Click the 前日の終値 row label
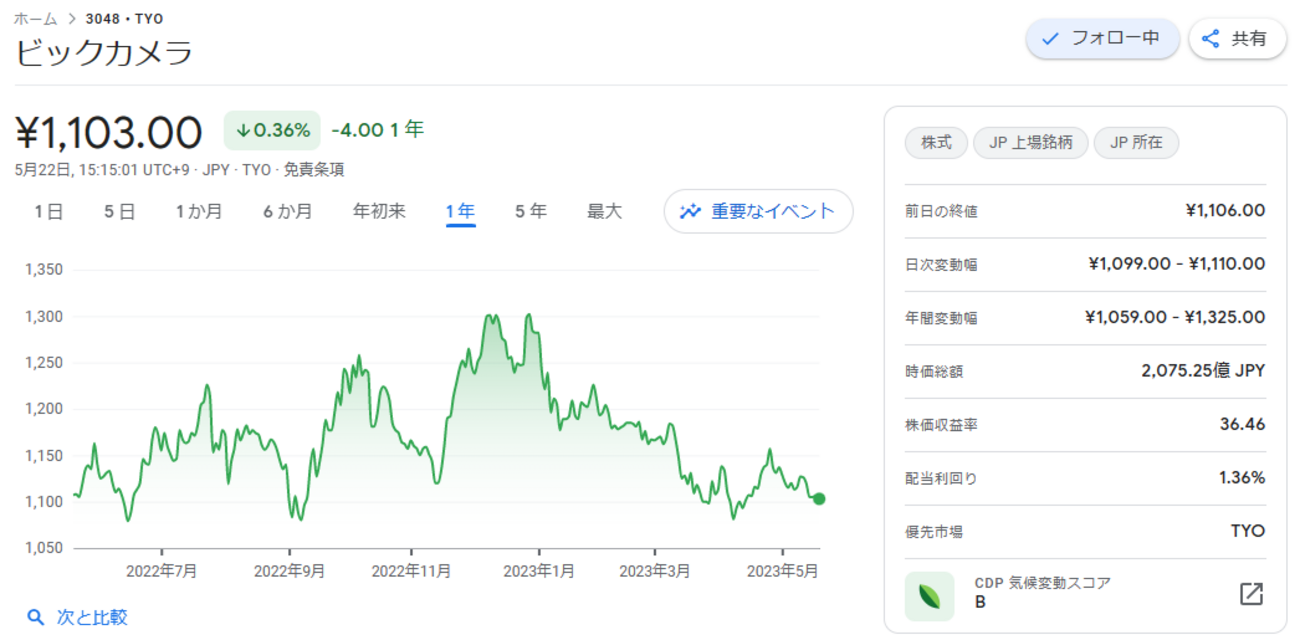This screenshot has height=640, width=1300. pos(941,211)
